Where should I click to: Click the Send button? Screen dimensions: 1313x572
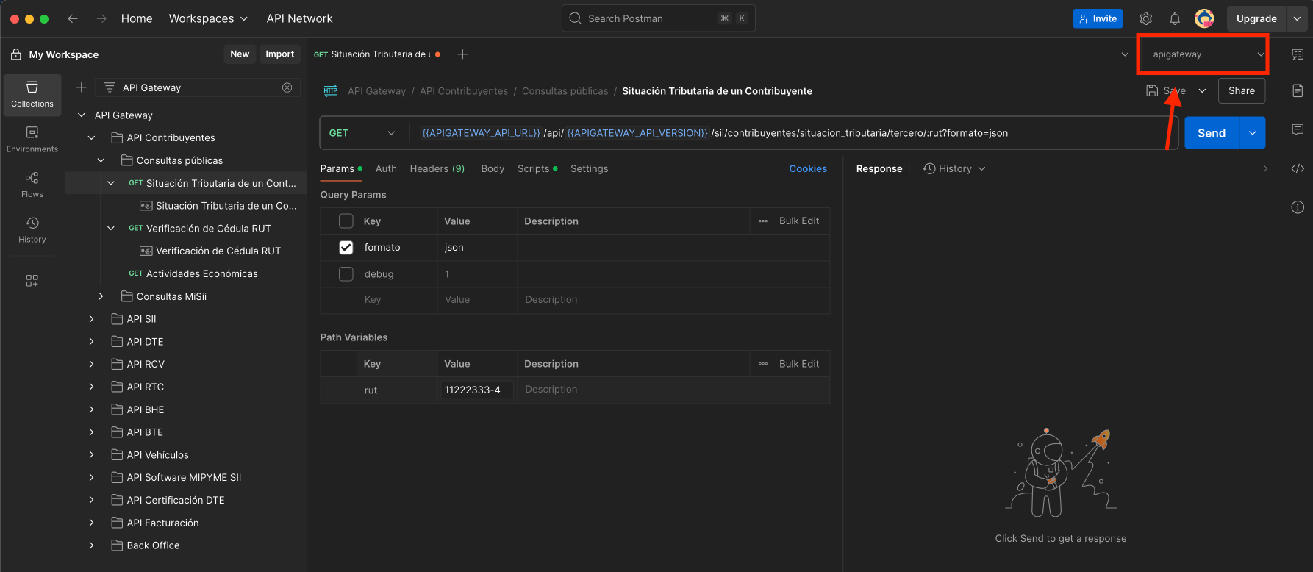point(1211,133)
